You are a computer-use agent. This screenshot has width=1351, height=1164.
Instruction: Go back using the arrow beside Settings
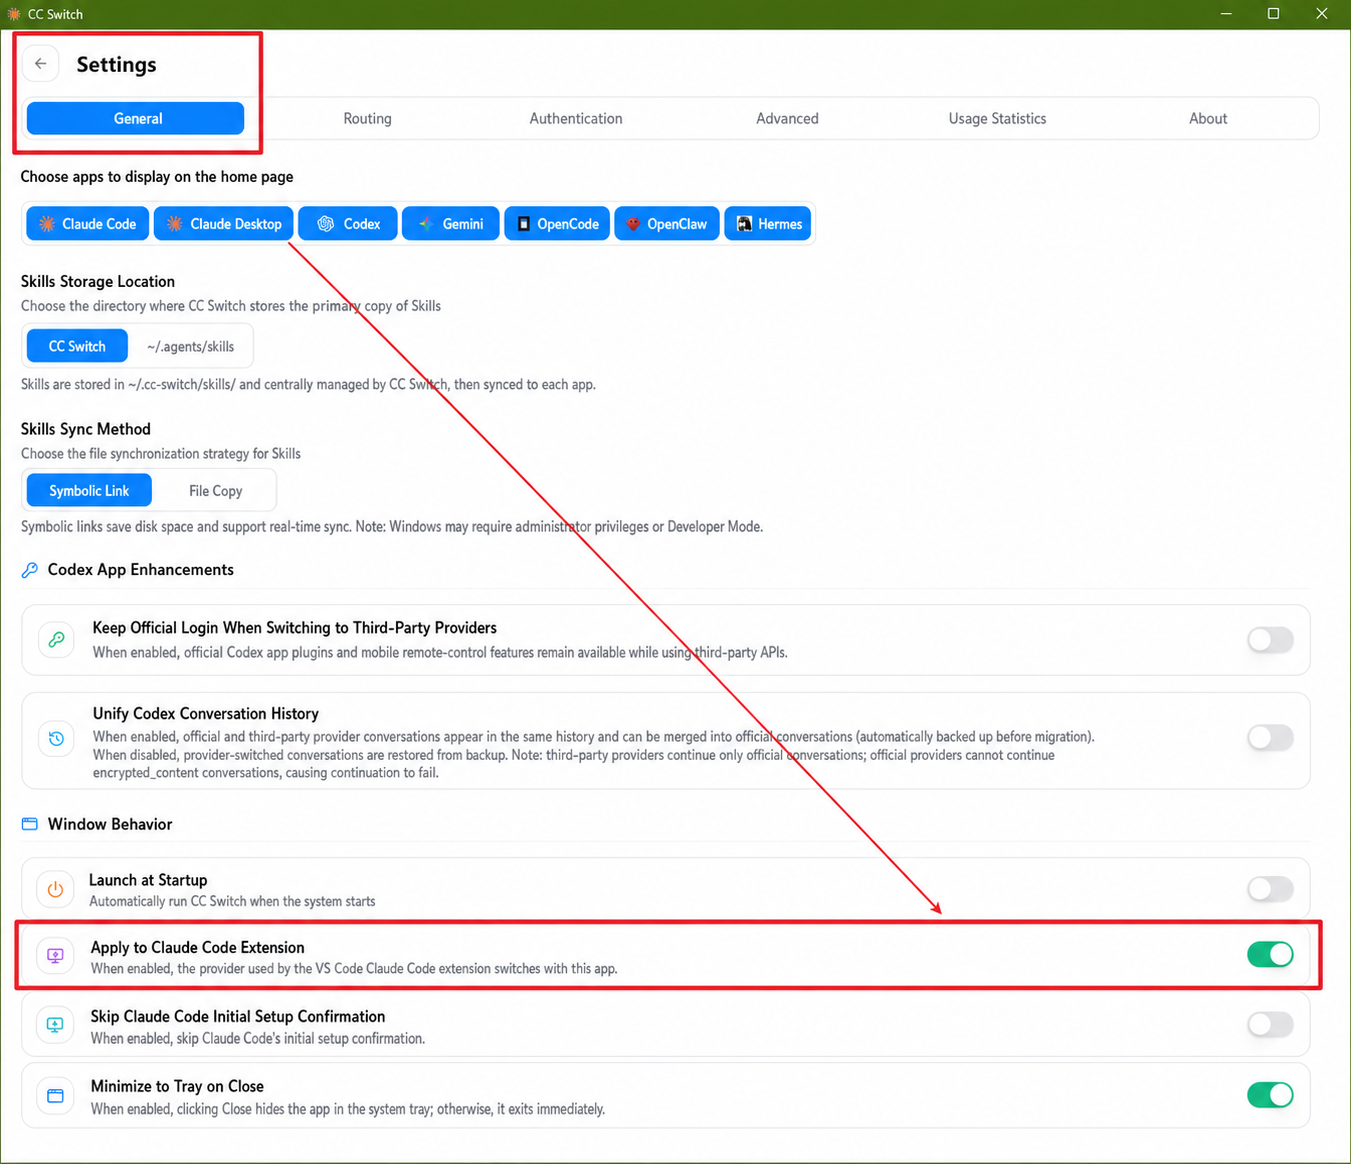tap(40, 64)
